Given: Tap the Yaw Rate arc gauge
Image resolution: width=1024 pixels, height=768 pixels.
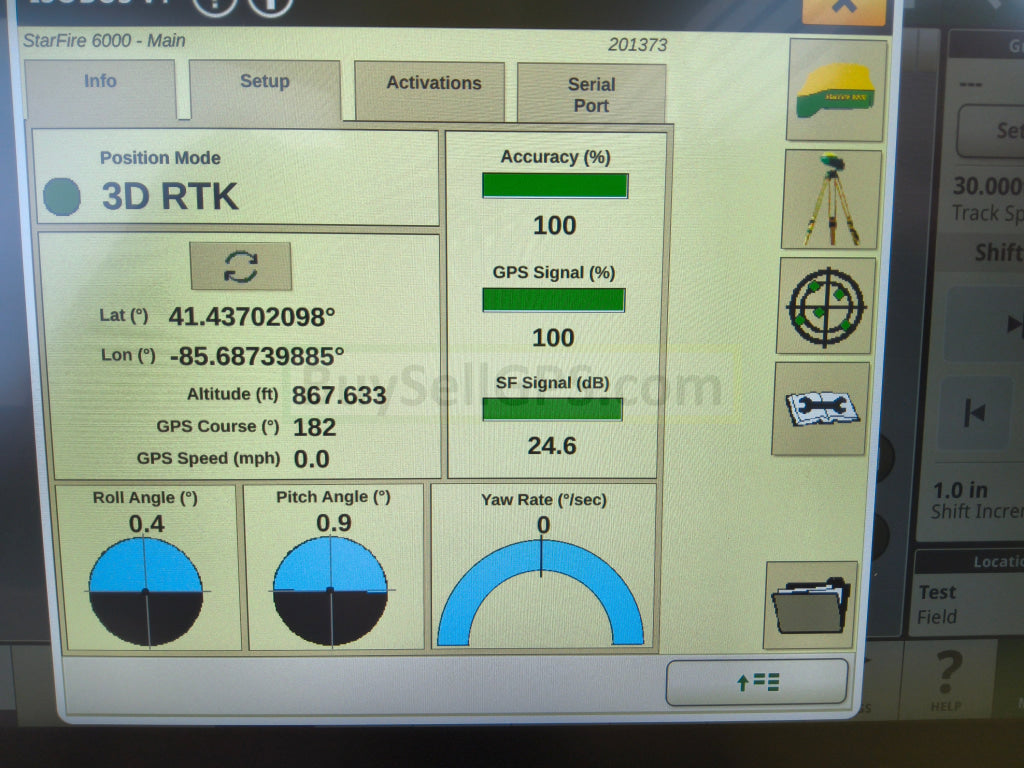Looking at the screenshot, I should (541, 592).
